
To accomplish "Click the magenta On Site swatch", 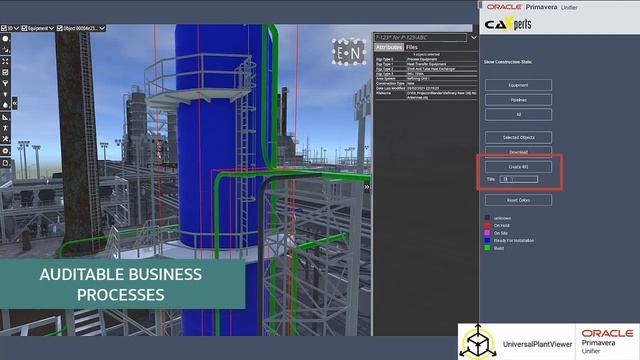I will click(487, 233).
